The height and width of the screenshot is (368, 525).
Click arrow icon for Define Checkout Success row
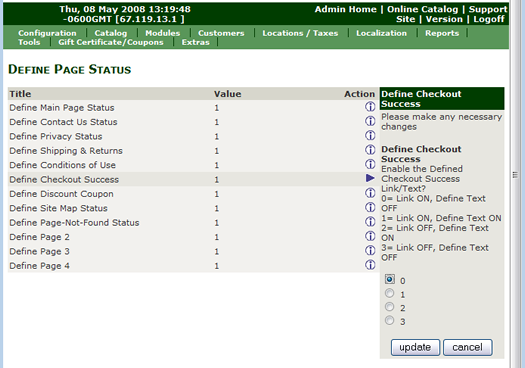(370, 178)
